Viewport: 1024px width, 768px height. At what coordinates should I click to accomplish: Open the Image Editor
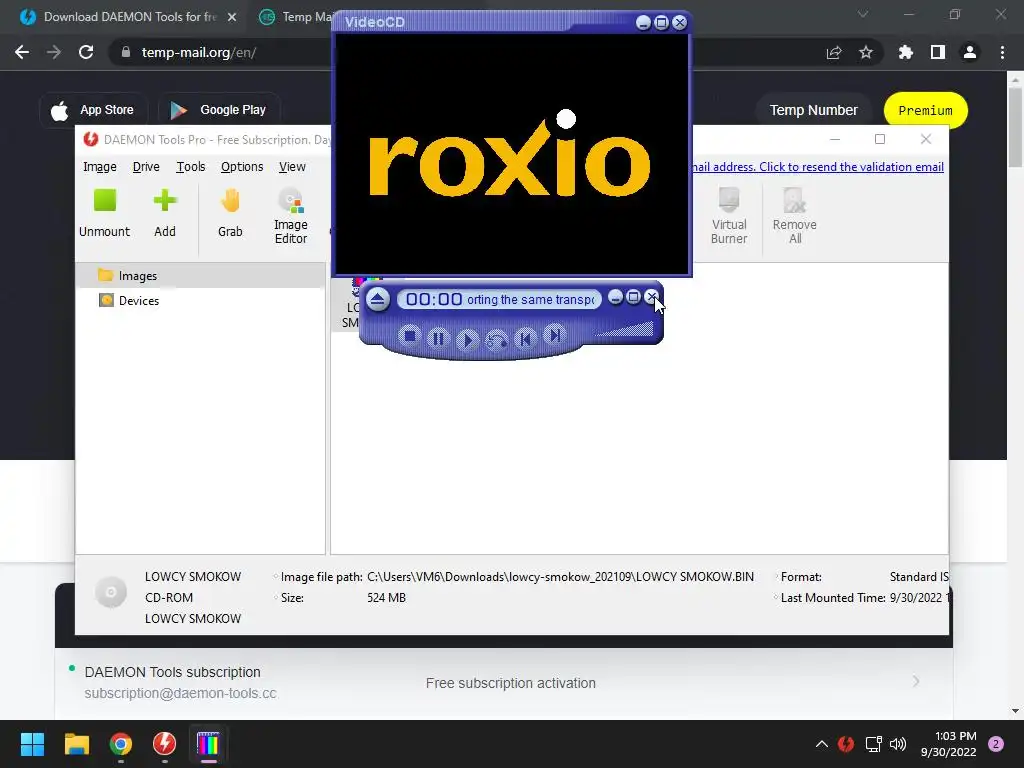291,216
